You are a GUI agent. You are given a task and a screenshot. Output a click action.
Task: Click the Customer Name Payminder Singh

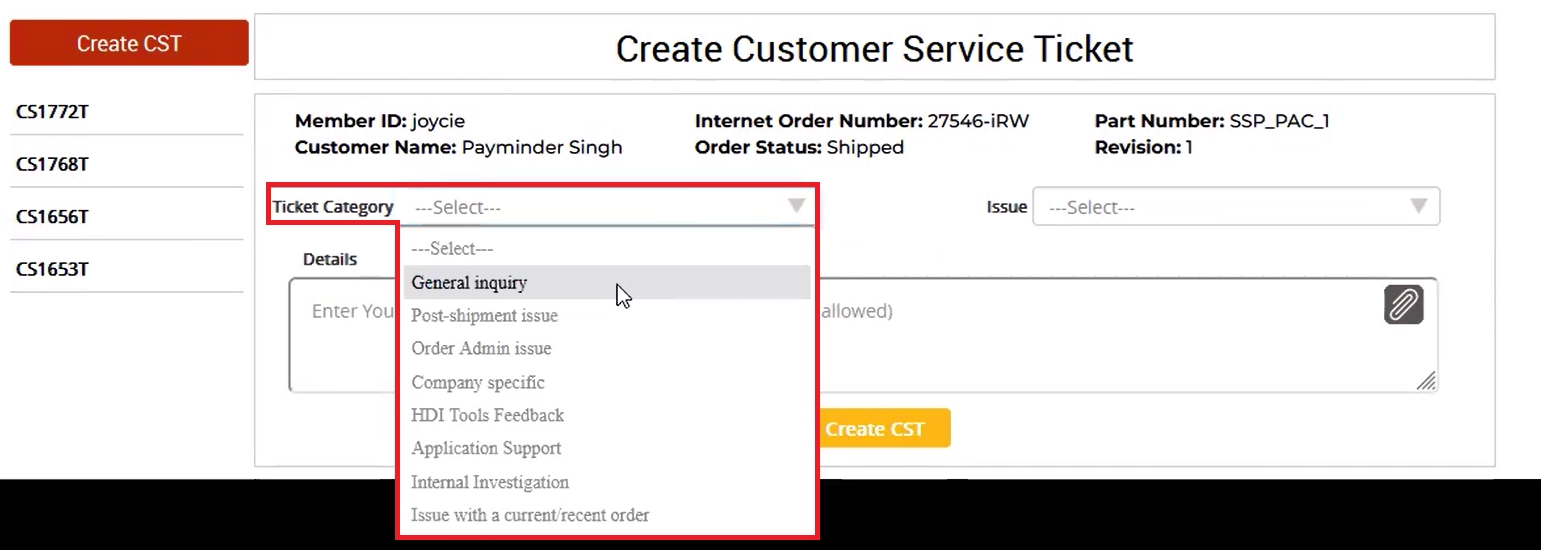[x=542, y=148]
